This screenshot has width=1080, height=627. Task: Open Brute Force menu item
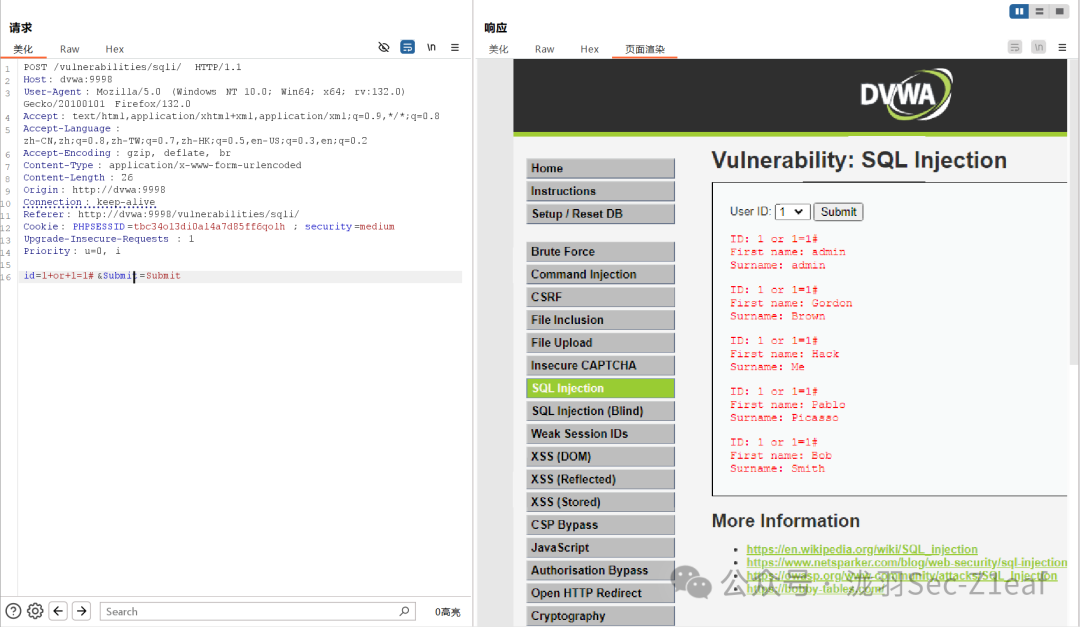[600, 251]
